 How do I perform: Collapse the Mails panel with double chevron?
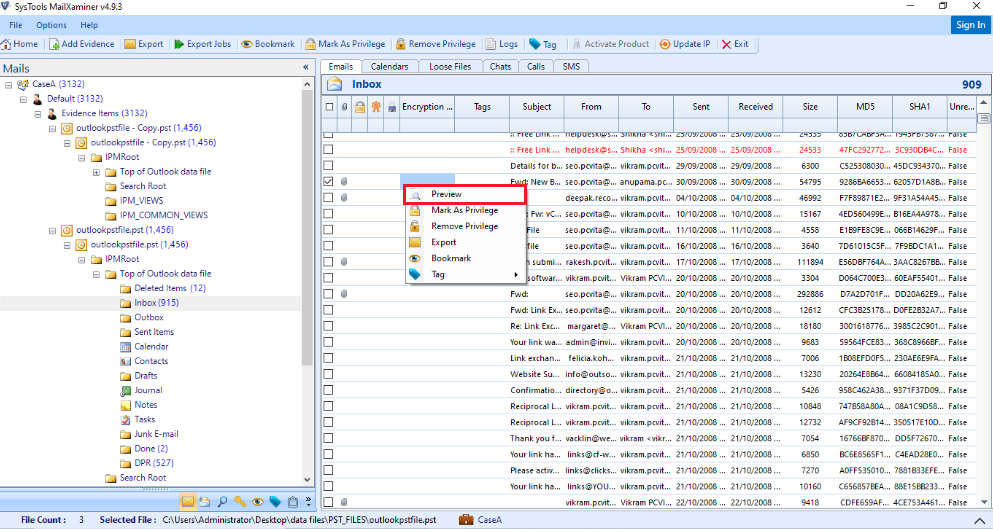(306, 67)
